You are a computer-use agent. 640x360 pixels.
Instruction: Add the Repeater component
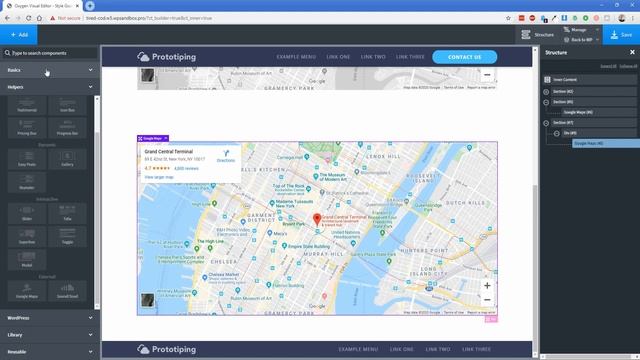(27, 182)
